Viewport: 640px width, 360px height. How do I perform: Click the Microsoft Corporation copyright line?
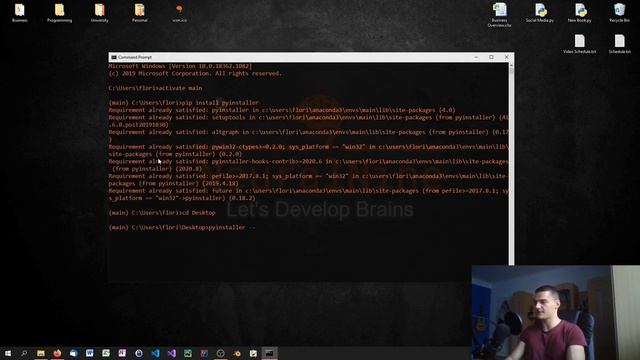pyautogui.click(x=196, y=73)
